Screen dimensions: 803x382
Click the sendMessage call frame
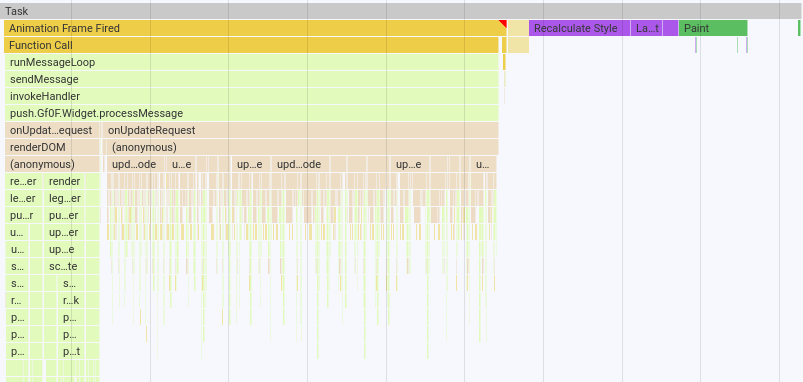click(251, 79)
